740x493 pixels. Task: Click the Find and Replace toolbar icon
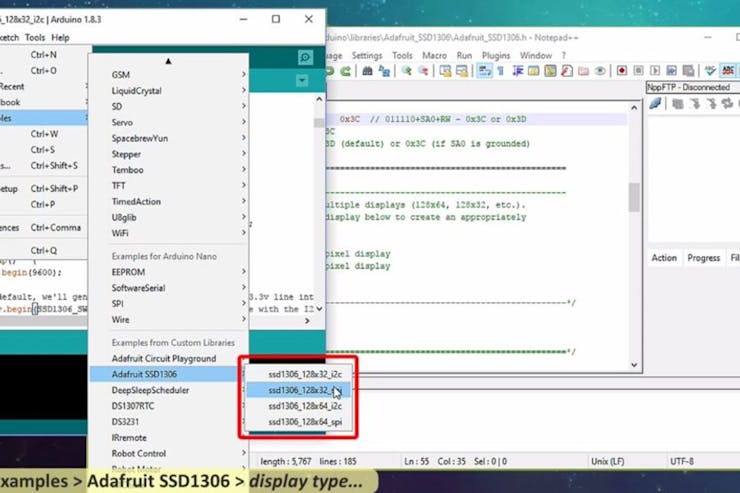tap(385, 71)
